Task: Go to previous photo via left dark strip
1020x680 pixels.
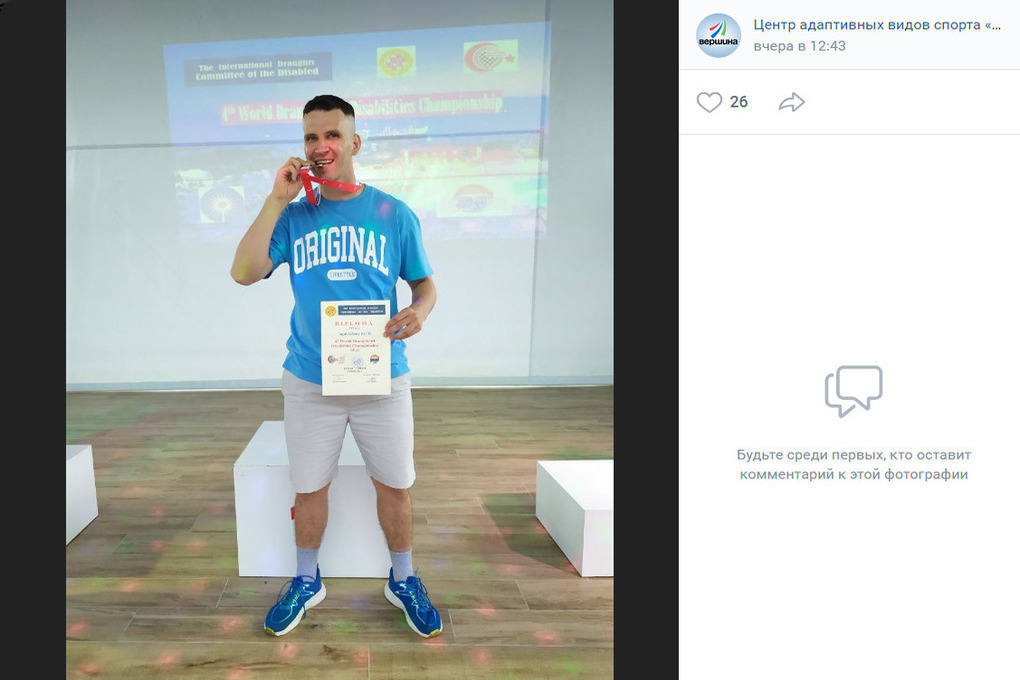Action: click(33, 340)
